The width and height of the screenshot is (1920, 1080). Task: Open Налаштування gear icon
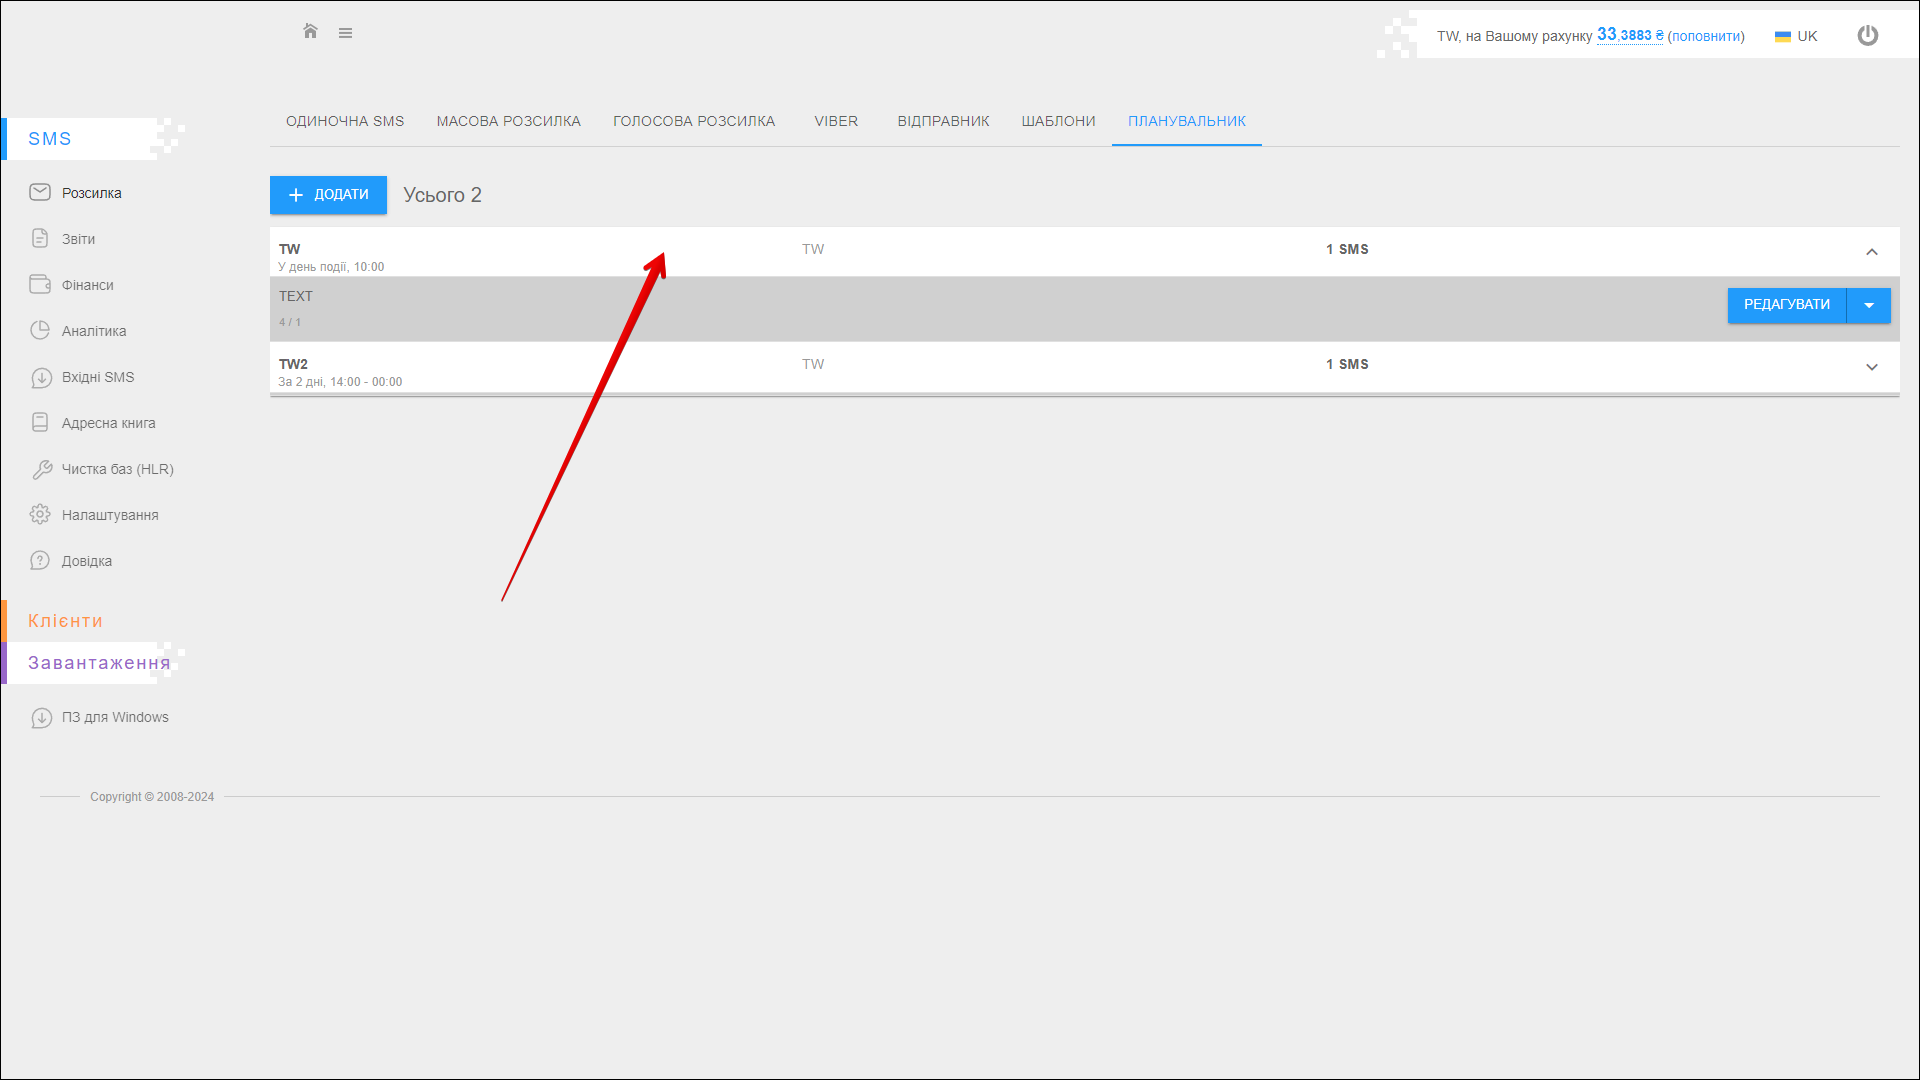coord(40,514)
